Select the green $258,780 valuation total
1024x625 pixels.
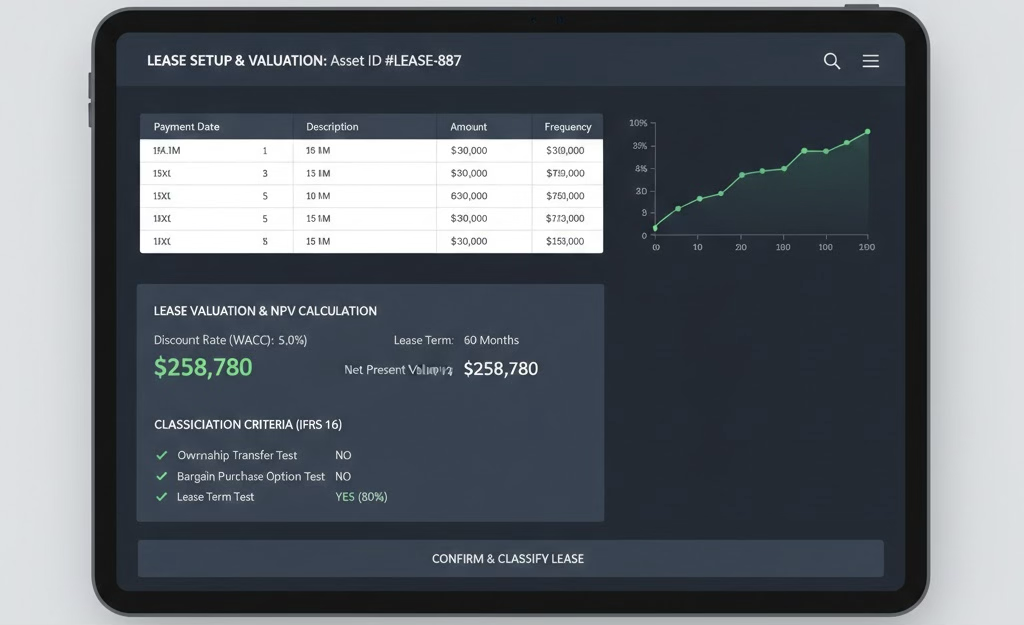[x=203, y=368]
